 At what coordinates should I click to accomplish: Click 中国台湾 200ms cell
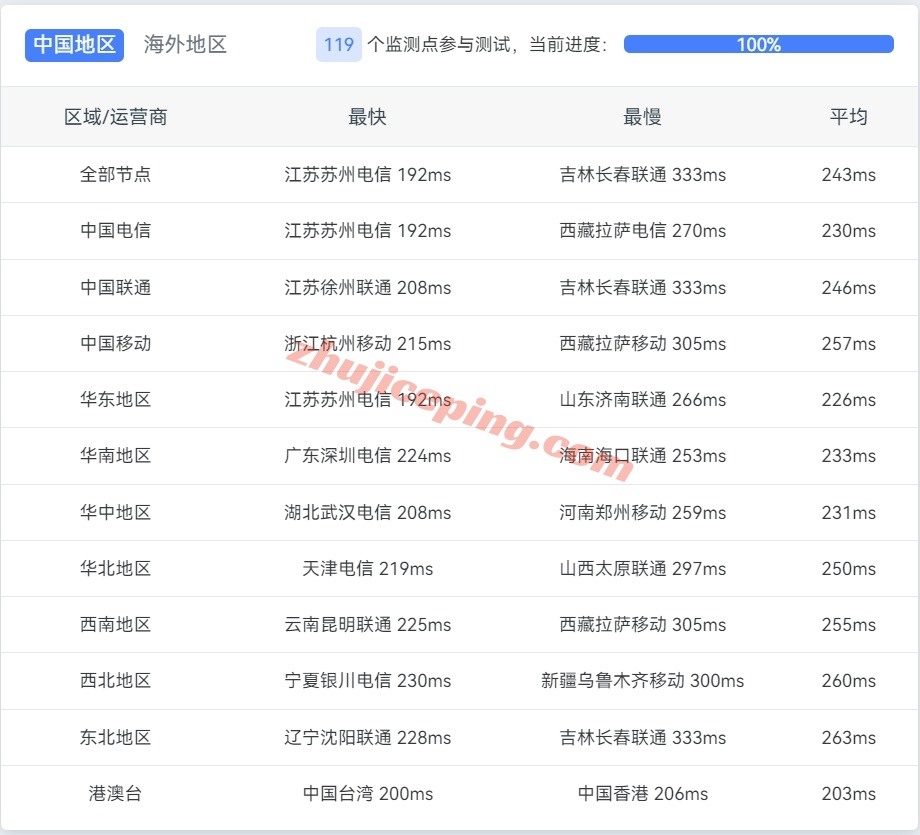tap(367, 793)
